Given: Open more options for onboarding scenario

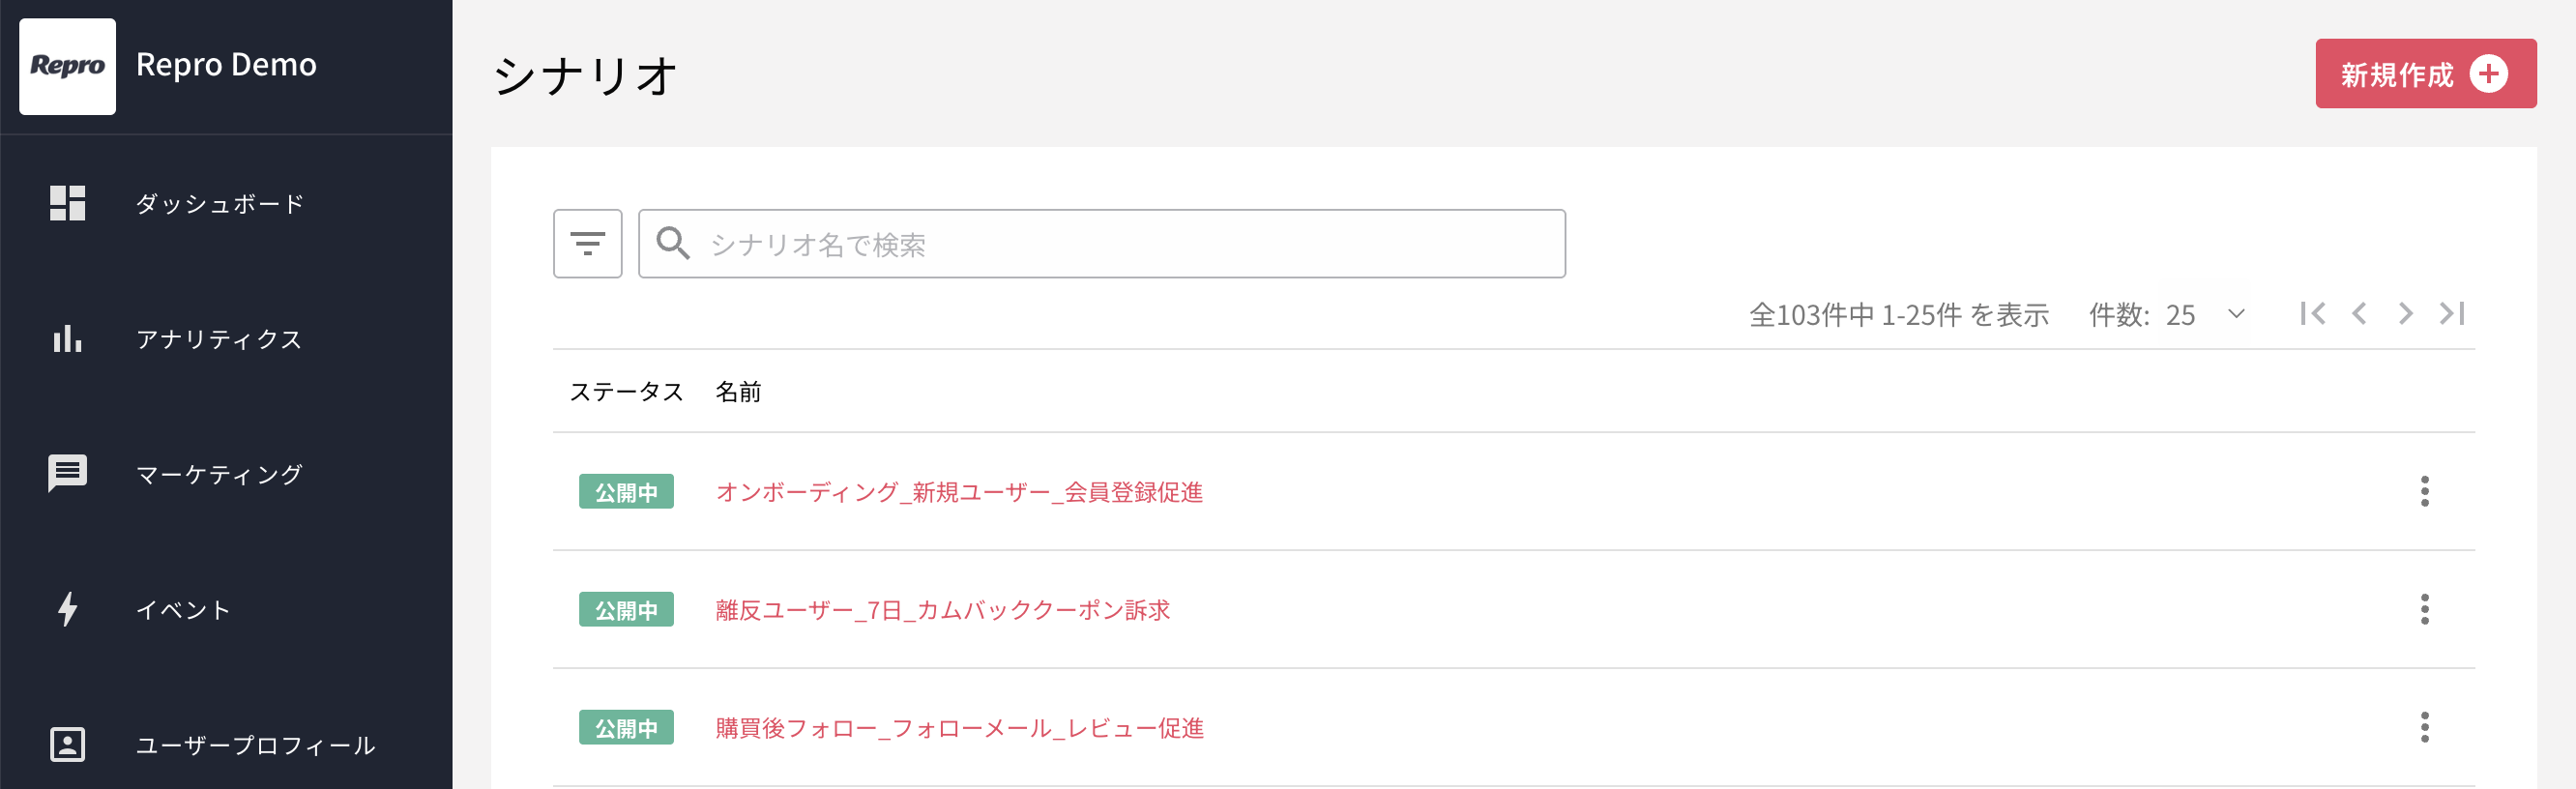Looking at the screenshot, I should (x=2423, y=491).
